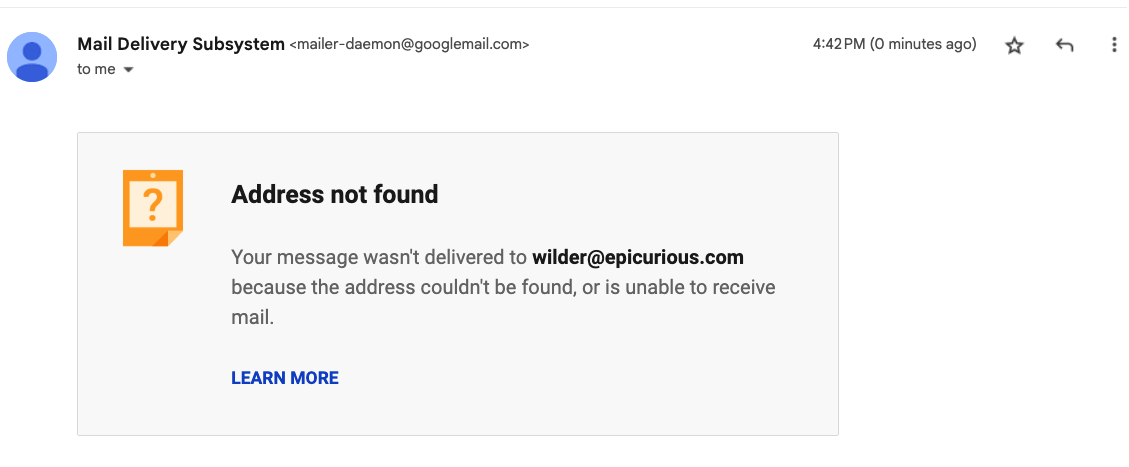
Task: Click "Your message wasn't delivered to" text
Action: tap(378, 257)
